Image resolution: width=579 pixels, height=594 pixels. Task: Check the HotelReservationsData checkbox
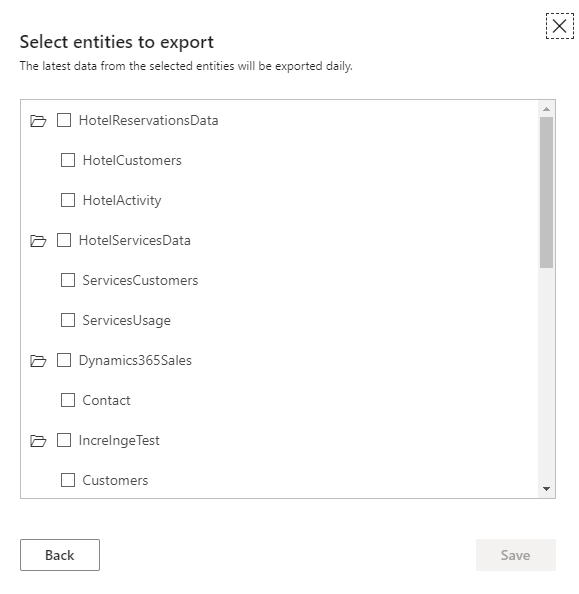coord(64,120)
